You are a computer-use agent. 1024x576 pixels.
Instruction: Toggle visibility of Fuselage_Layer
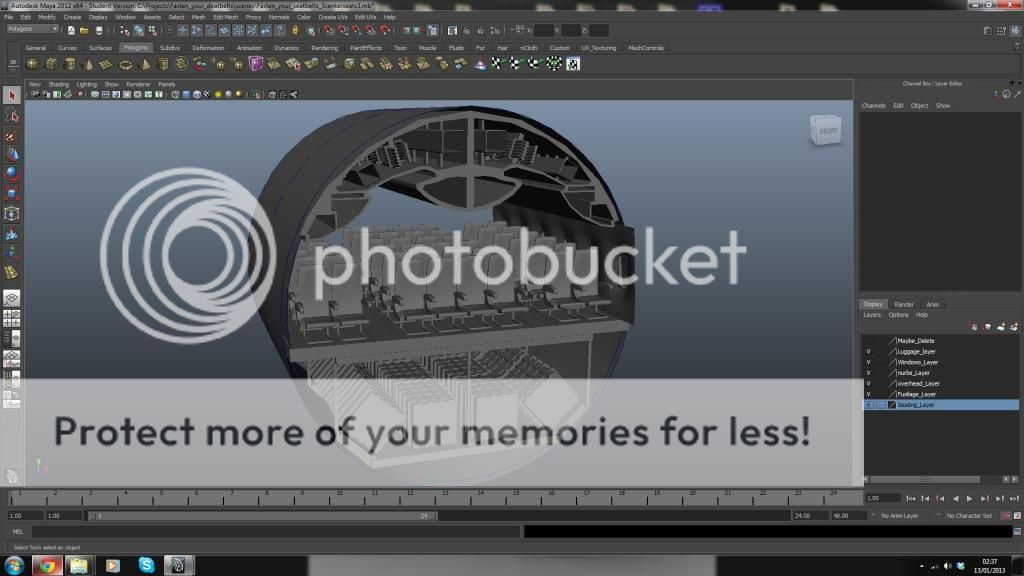pyautogui.click(x=868, y=394)
